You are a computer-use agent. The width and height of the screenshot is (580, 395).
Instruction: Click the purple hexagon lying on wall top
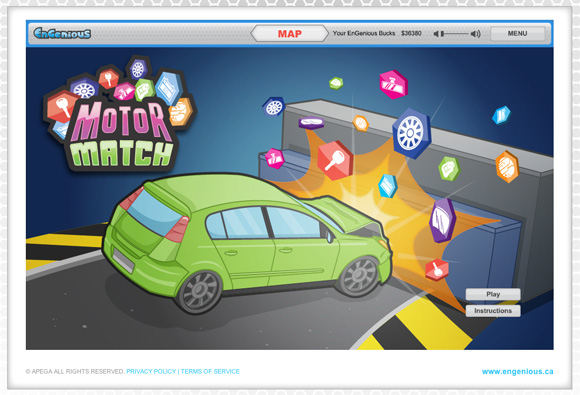[311, 122]
